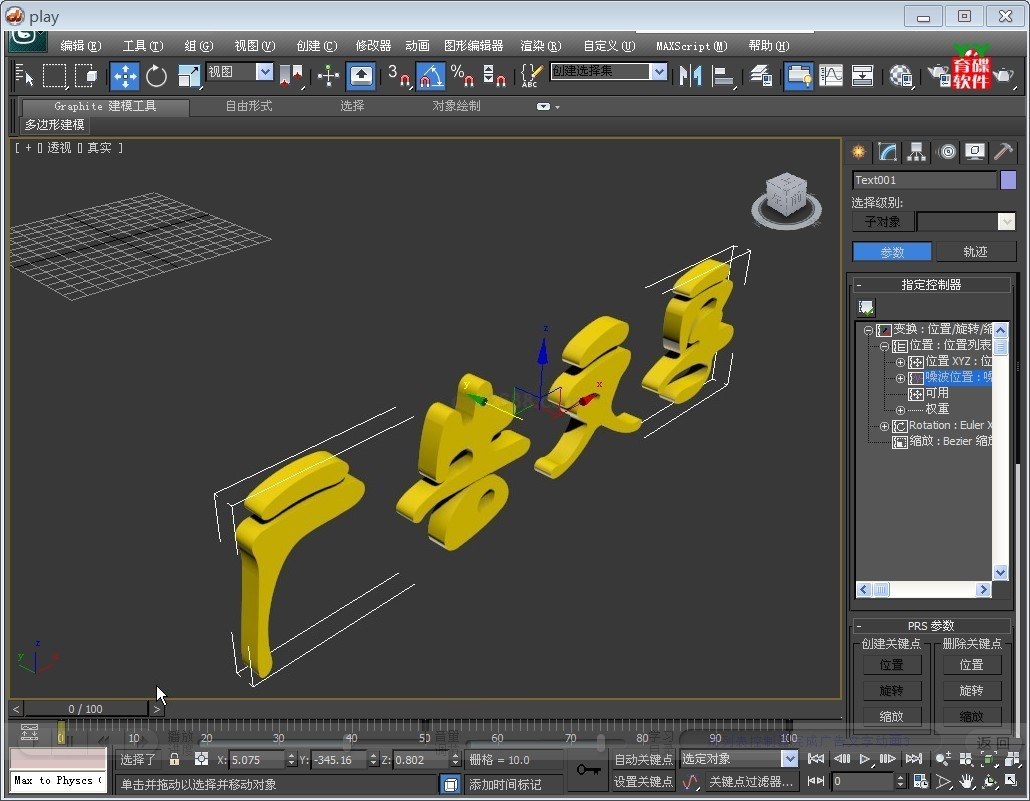Open the Curve Editor from the toolbar
1030x801 pixels.
pyautogui.click(x=831, y=76)
